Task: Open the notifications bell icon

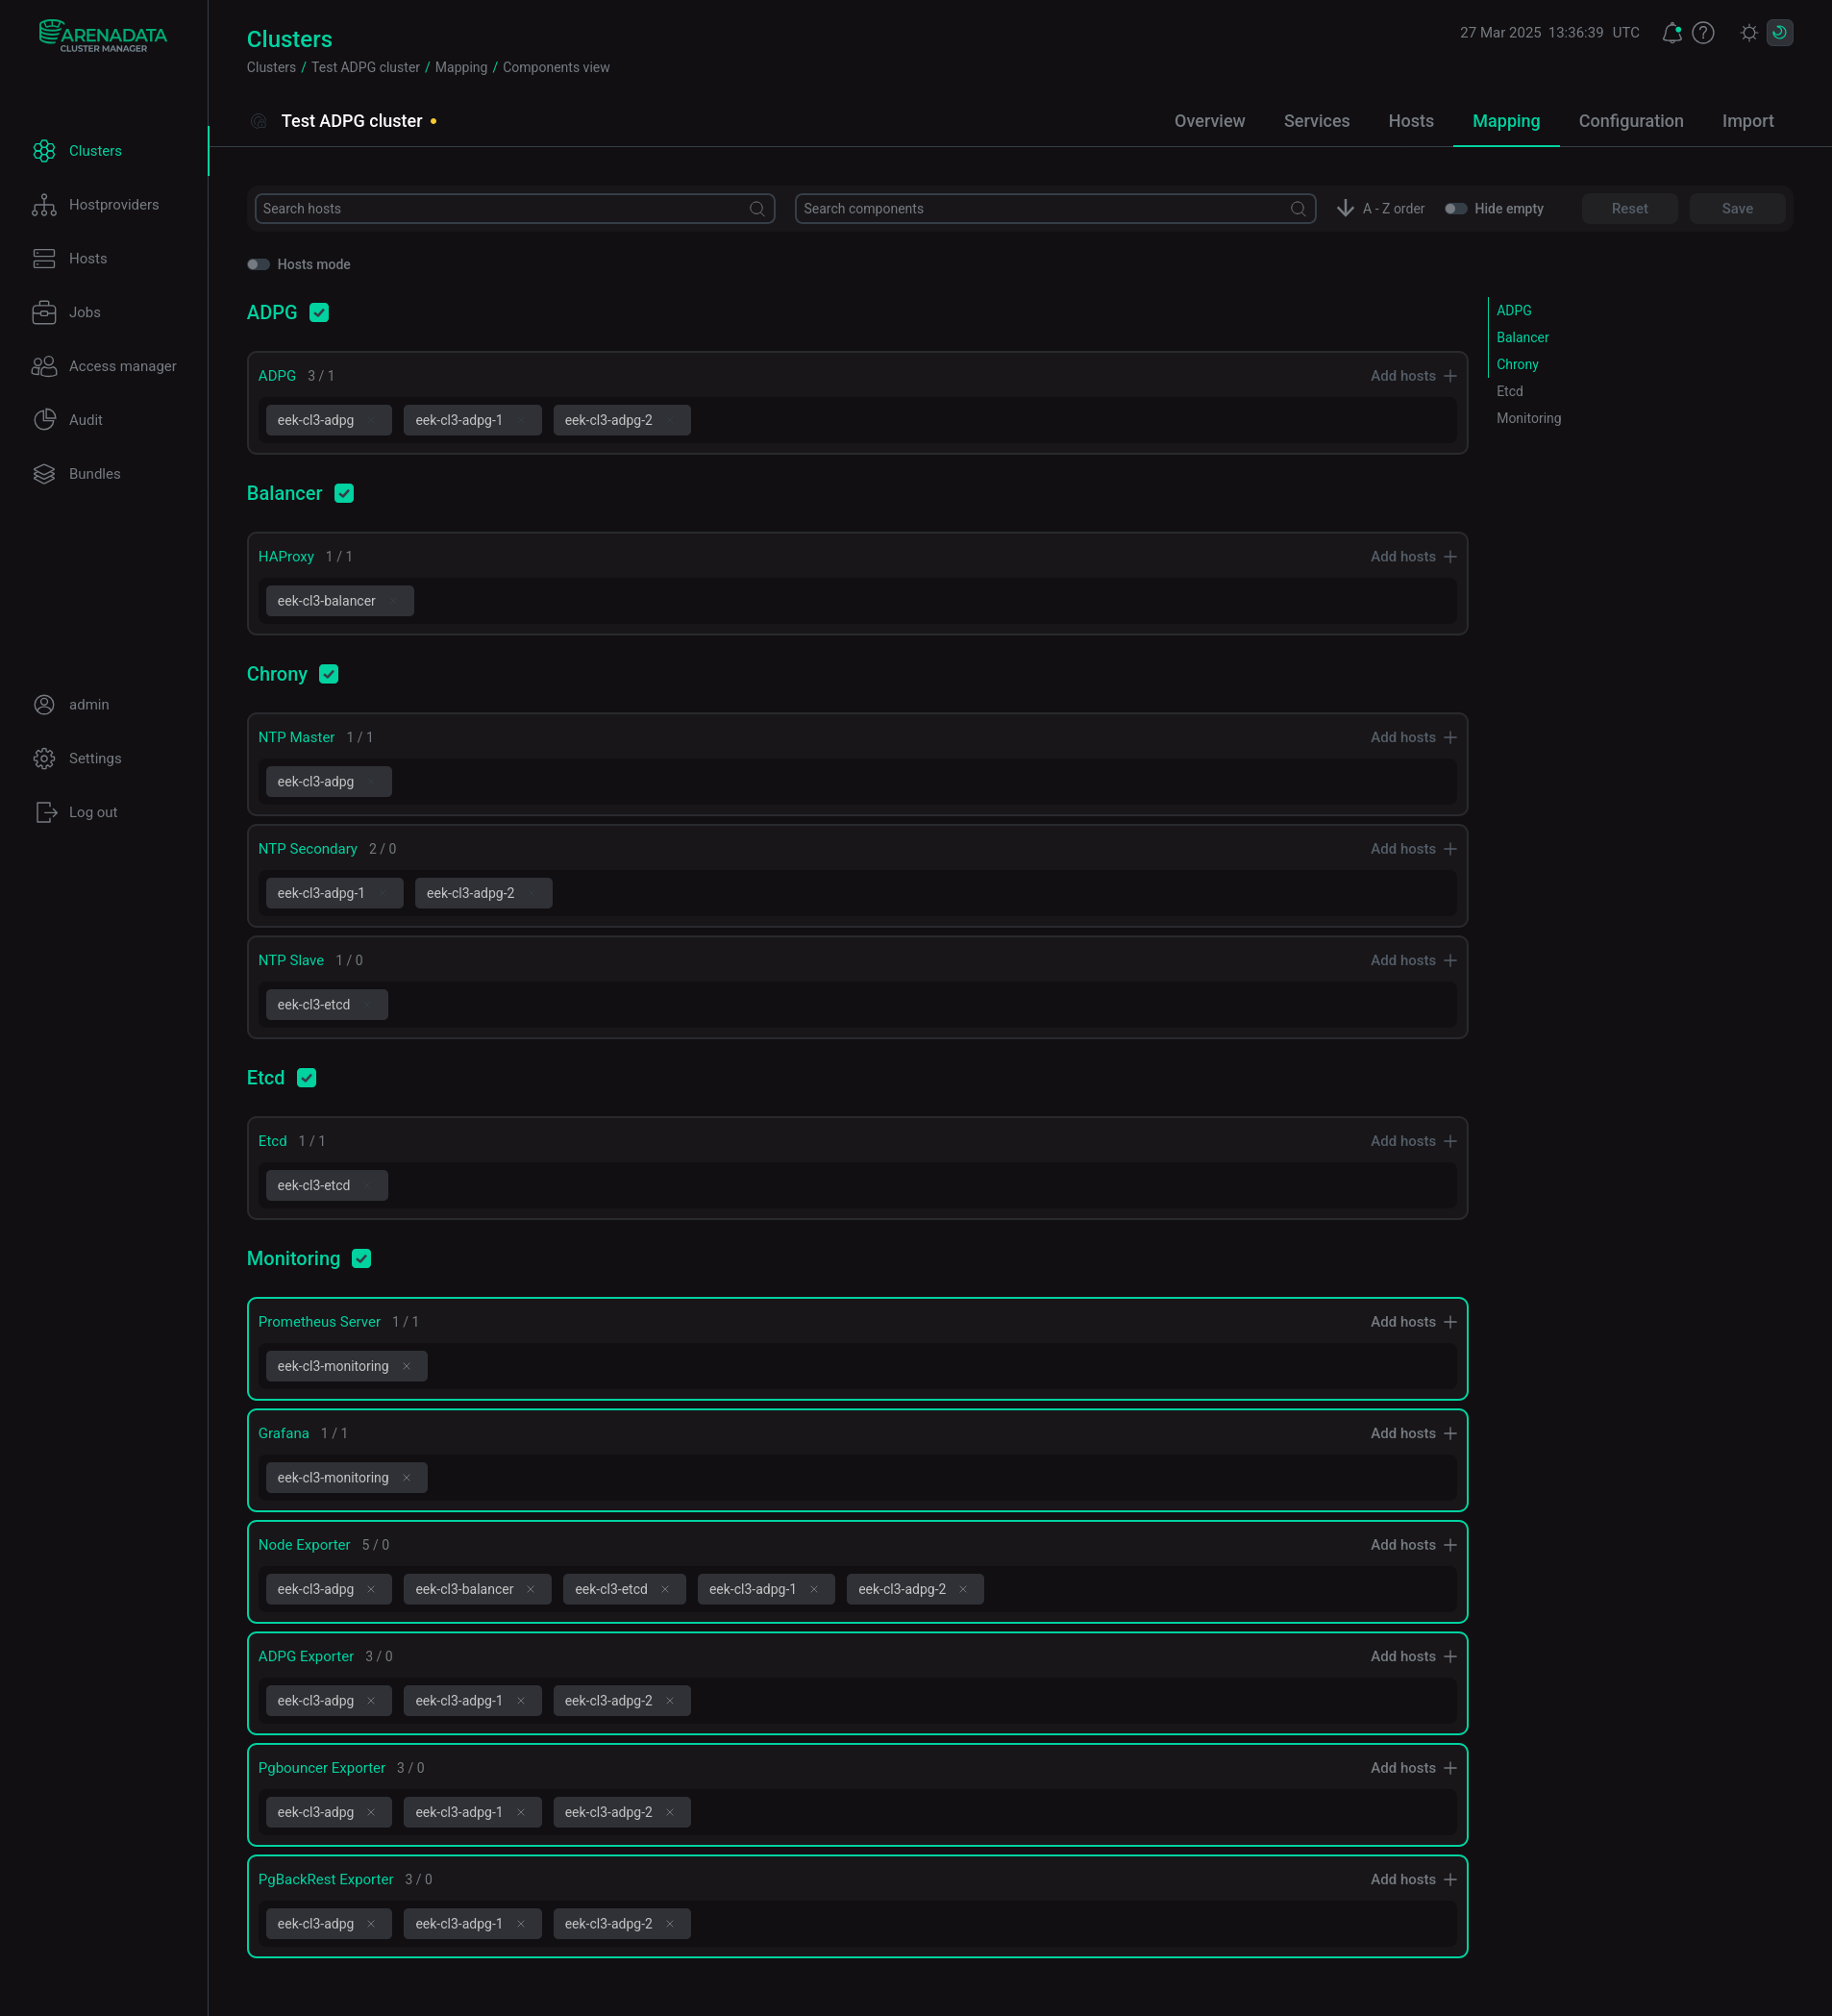Action: 1671,33
